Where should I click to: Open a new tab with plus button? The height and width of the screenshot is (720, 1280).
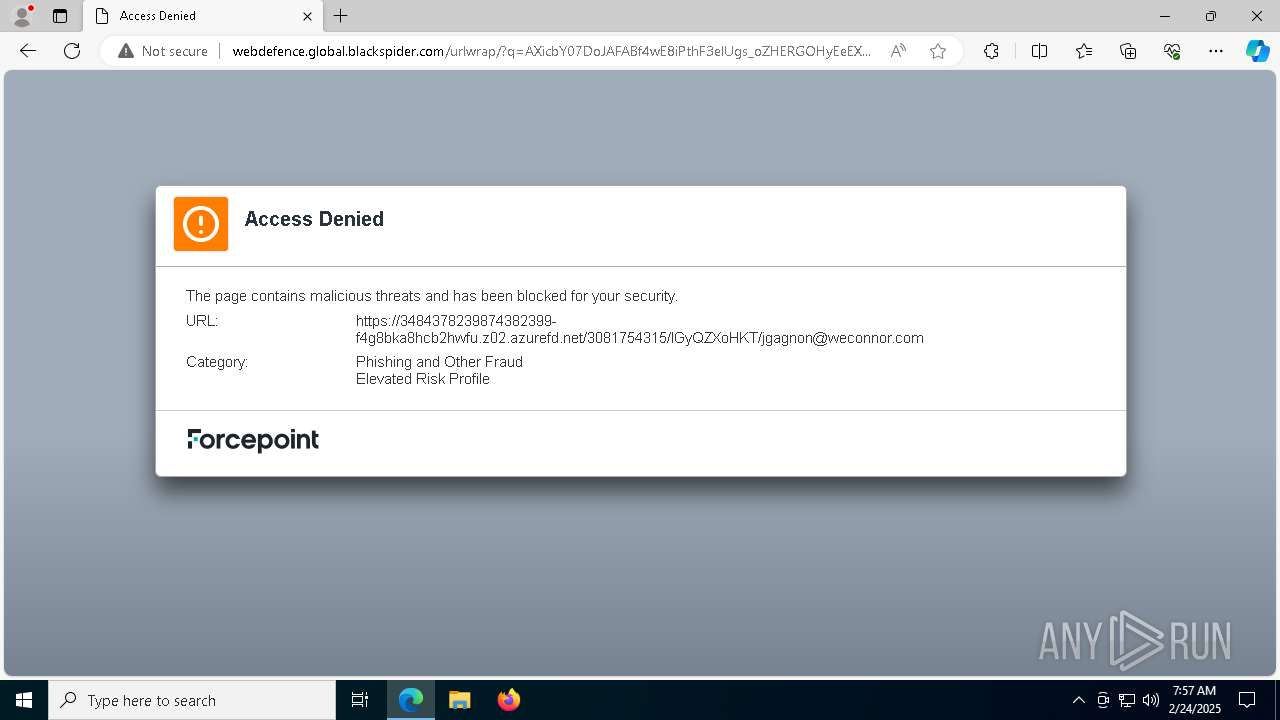(341, 16)
